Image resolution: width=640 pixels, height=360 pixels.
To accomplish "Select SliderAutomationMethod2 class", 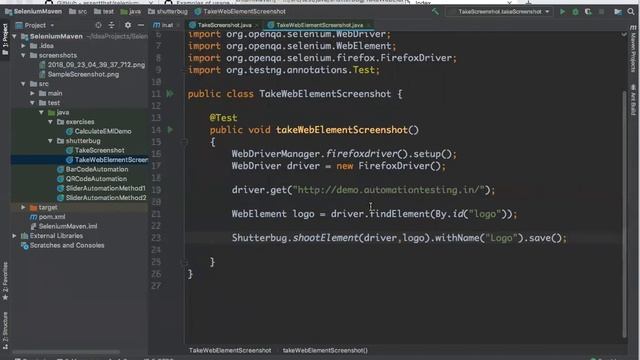I will tap(102, 198).
